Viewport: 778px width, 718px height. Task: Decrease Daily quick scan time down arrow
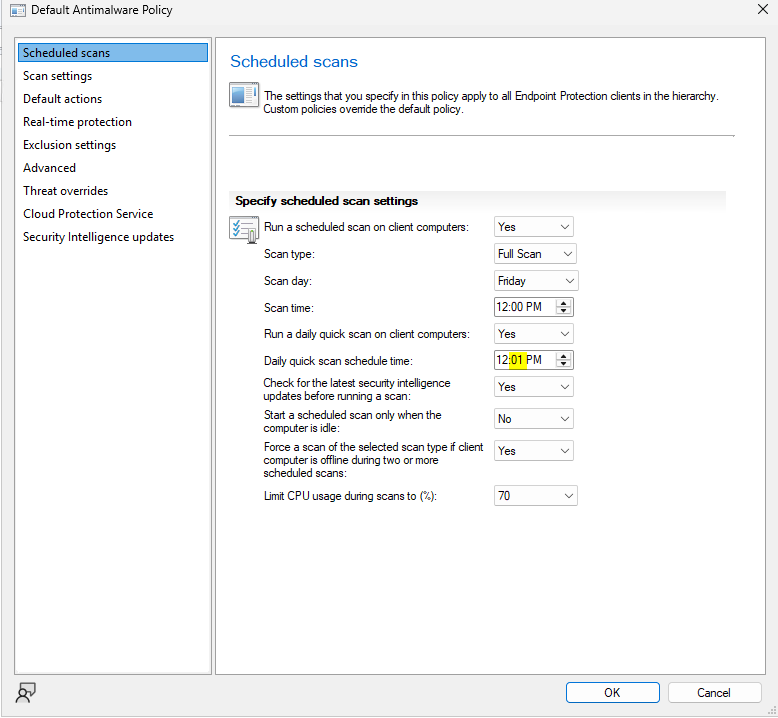click(x=563, y=364)
